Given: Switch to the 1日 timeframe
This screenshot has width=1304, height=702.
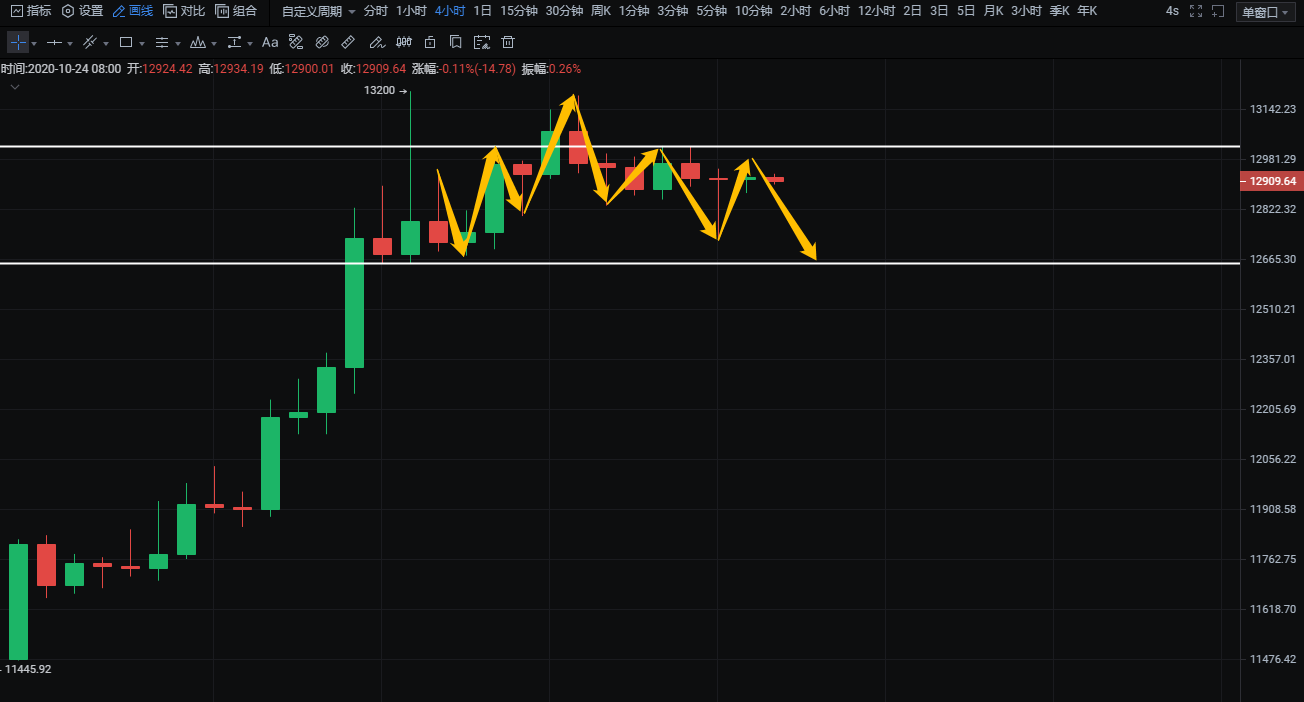Looking at the screenshot, I should (x=482, y=11).
